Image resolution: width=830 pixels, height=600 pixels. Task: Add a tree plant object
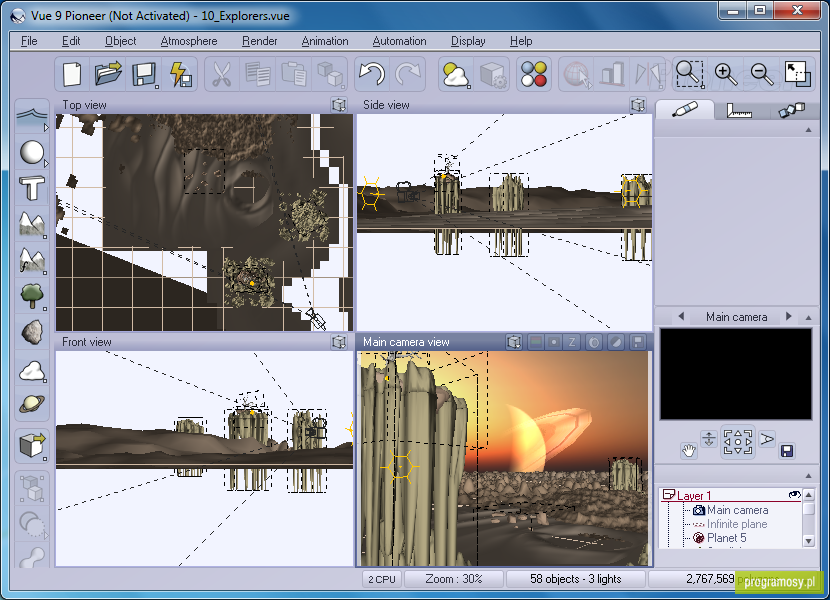[32, 296]
